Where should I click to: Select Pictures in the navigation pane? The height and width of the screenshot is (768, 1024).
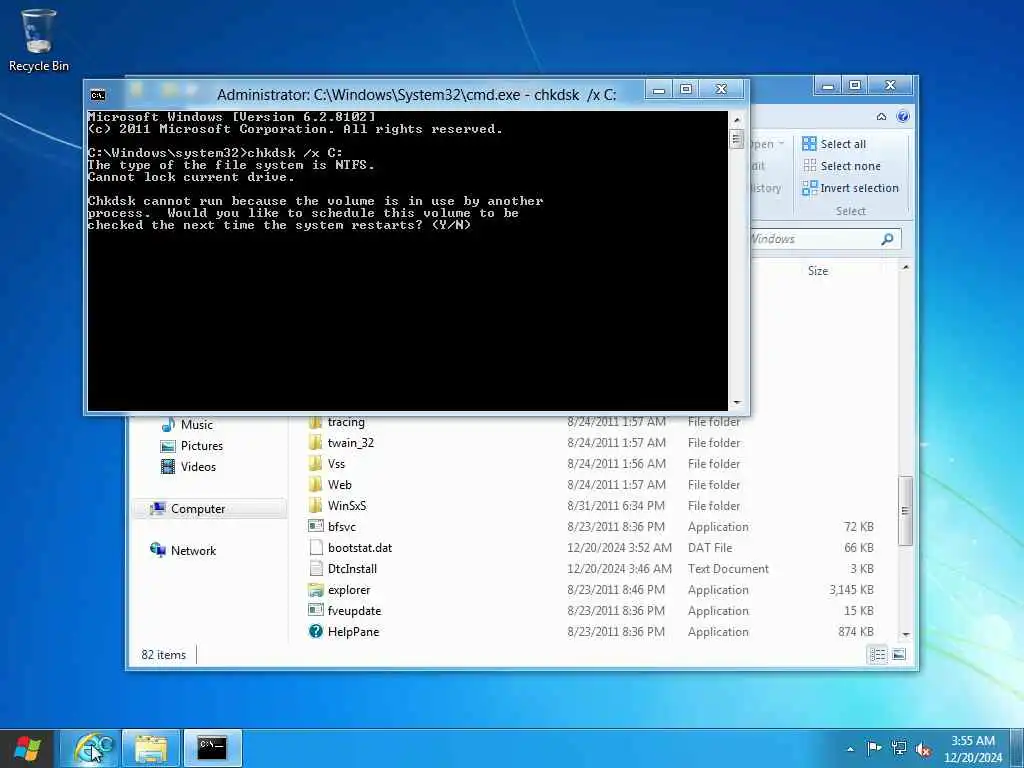191,445
